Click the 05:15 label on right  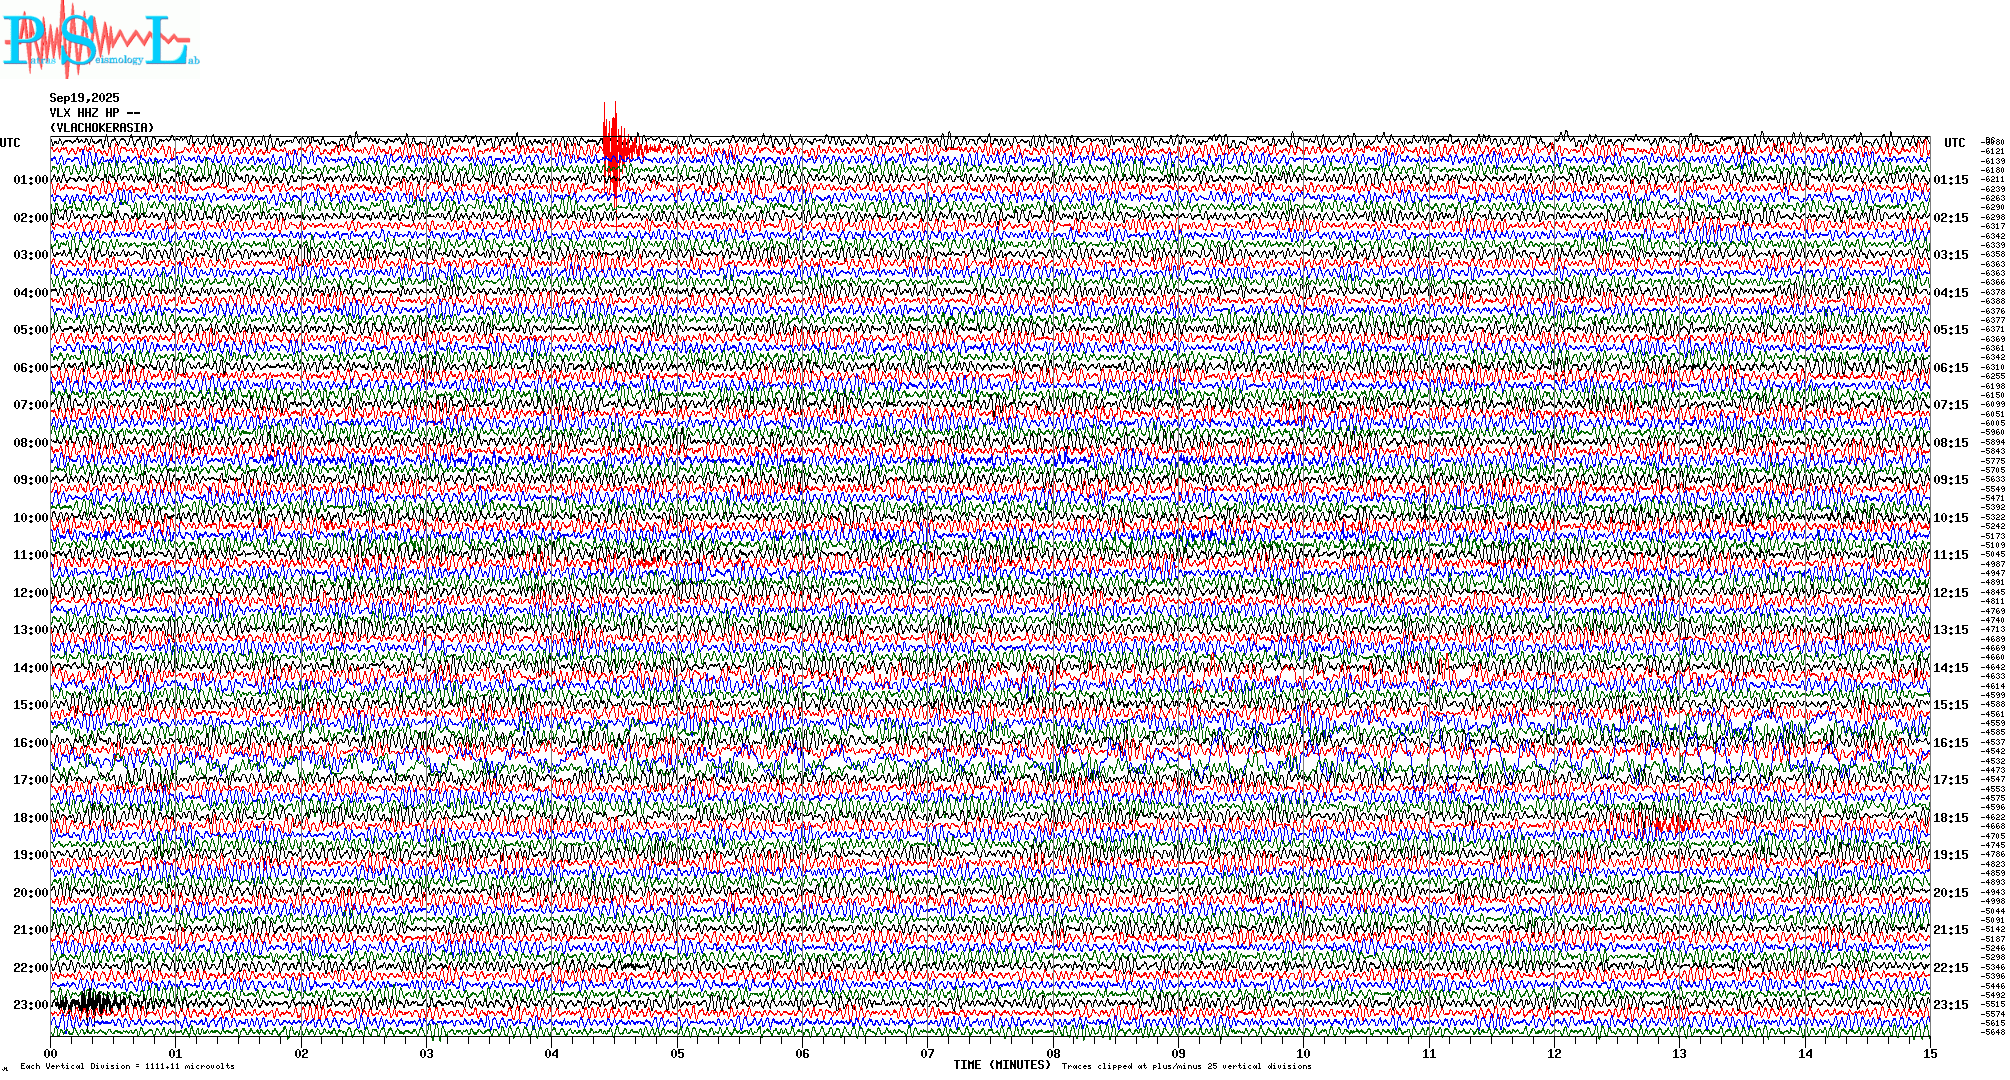[x=1951, y=330]
